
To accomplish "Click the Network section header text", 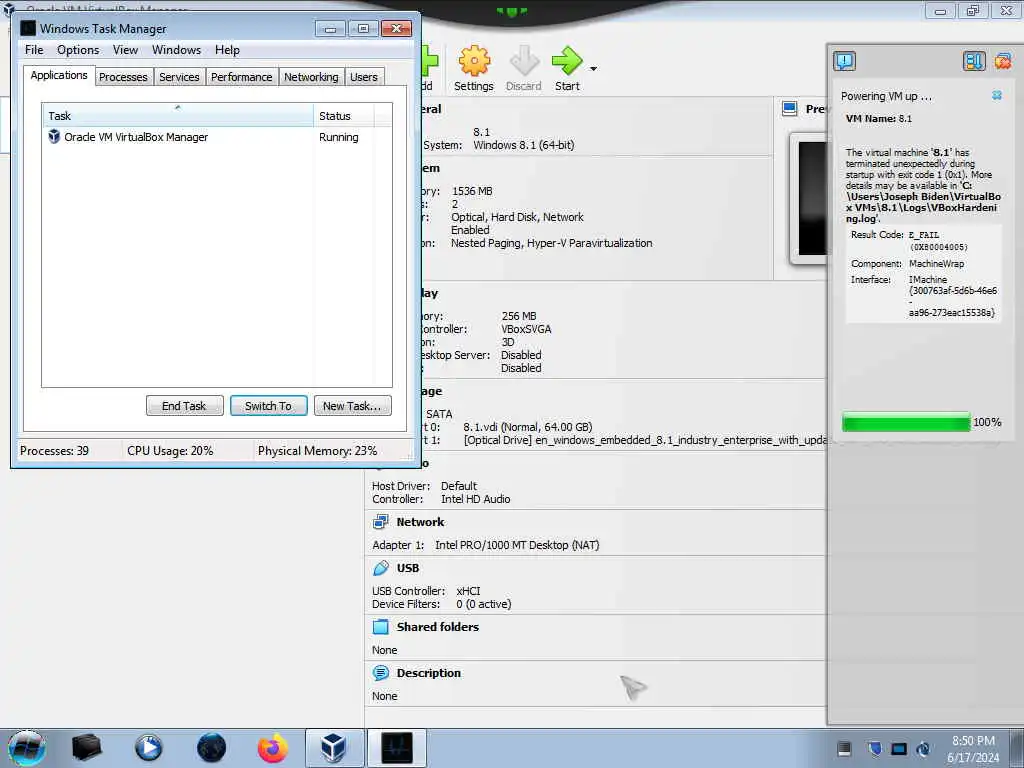I will [x=420, y=522].
